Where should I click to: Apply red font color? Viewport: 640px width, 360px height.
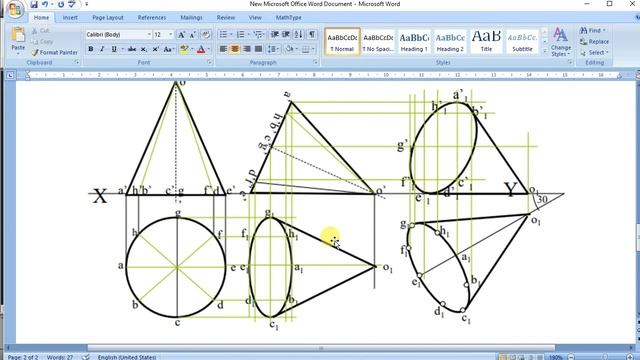coord(201,49)
